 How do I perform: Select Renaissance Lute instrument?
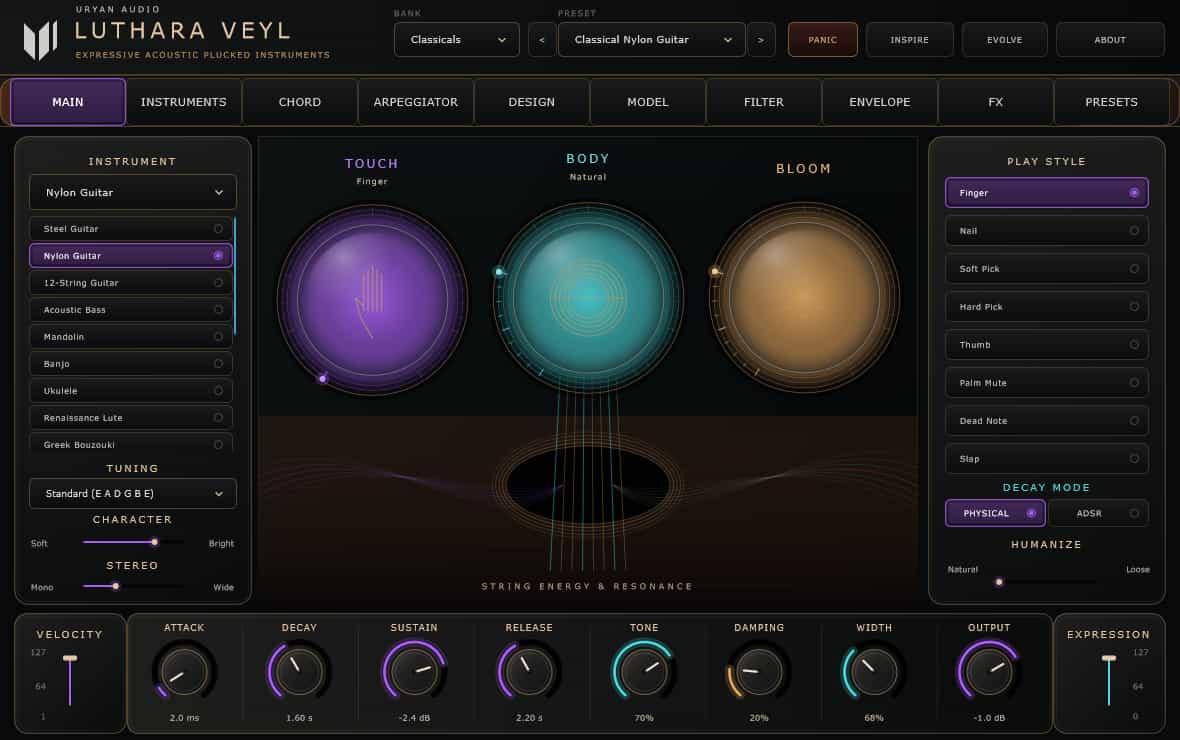131,418
